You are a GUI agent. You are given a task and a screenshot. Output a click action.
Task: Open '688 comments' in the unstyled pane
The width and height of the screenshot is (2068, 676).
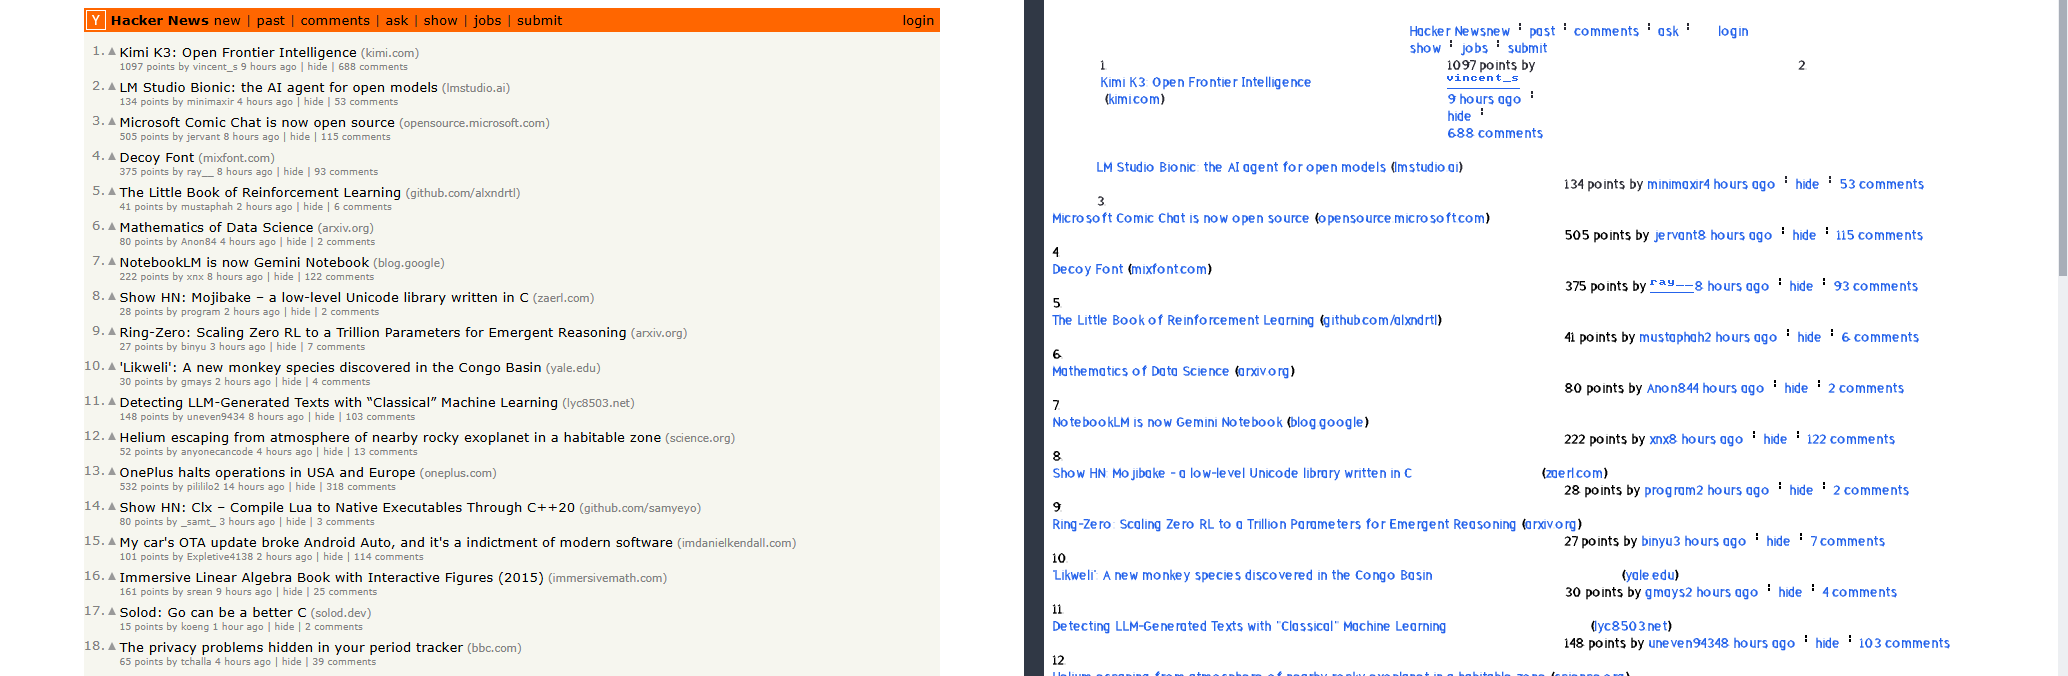[x=1495, y=133]
